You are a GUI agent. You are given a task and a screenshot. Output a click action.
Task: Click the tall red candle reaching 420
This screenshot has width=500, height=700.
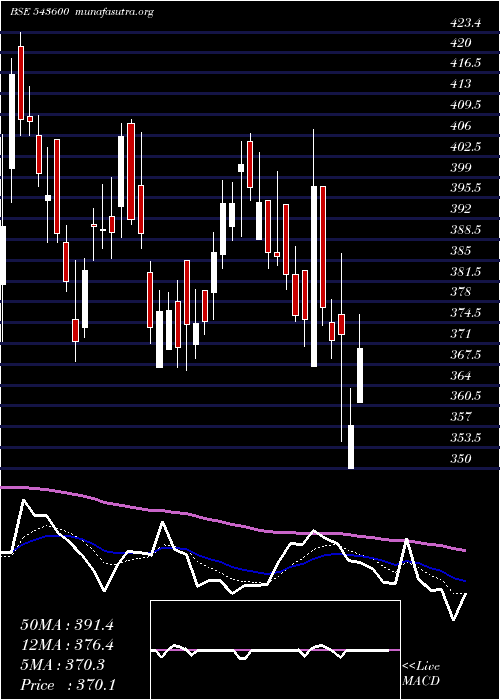(x=21, y=83)
